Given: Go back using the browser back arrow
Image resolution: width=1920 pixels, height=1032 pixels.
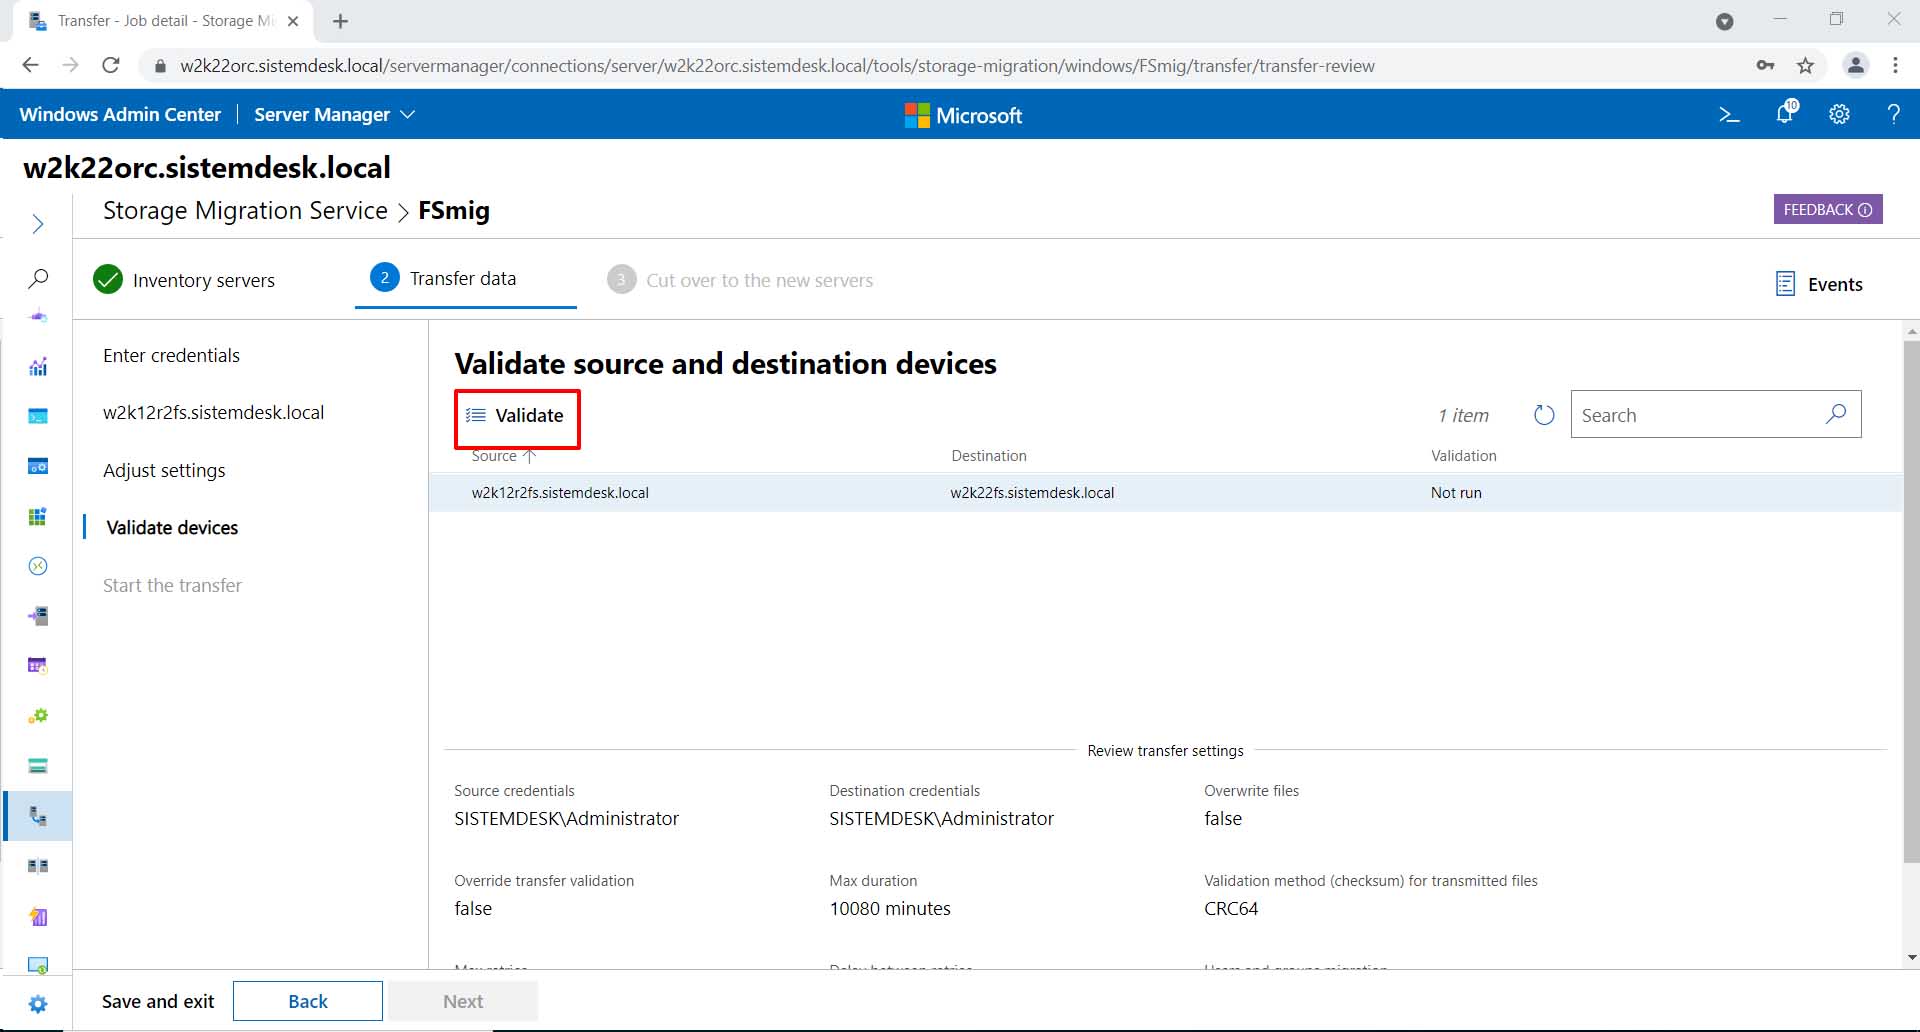Looking at the screenshot, I should point(30,66).
